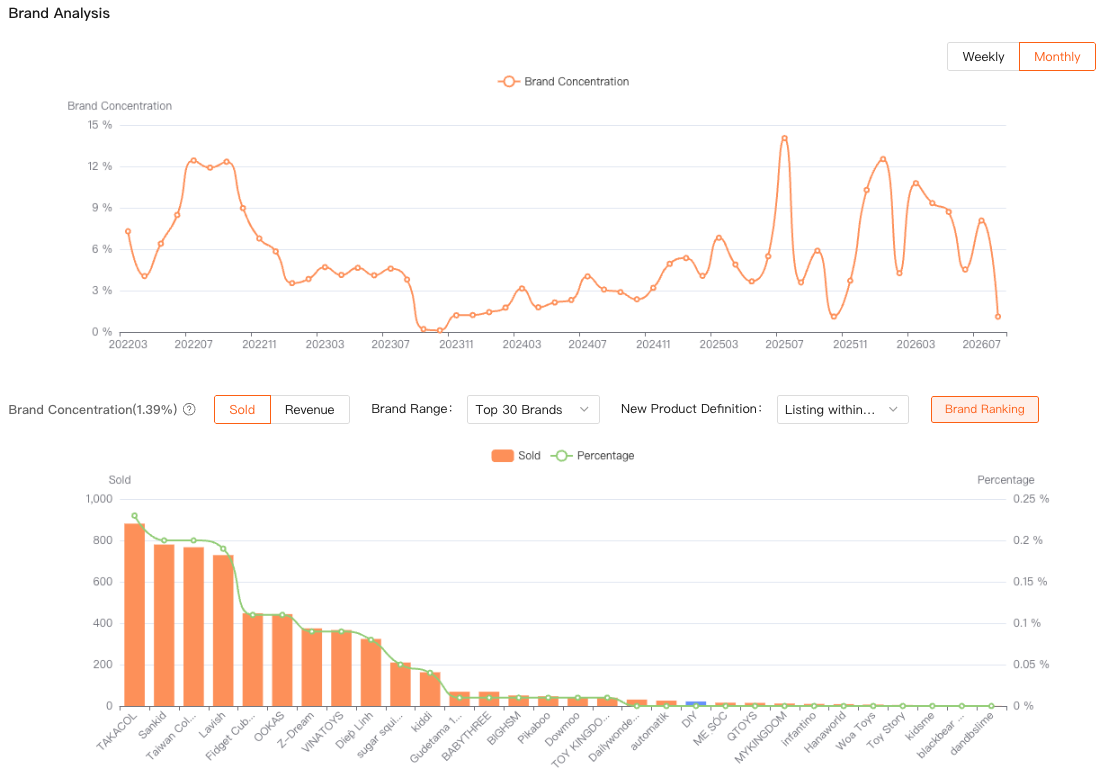Viewport: 1110px width, 783px height.
Task: Switch metric to Revenue
Action: coord(309,409)
